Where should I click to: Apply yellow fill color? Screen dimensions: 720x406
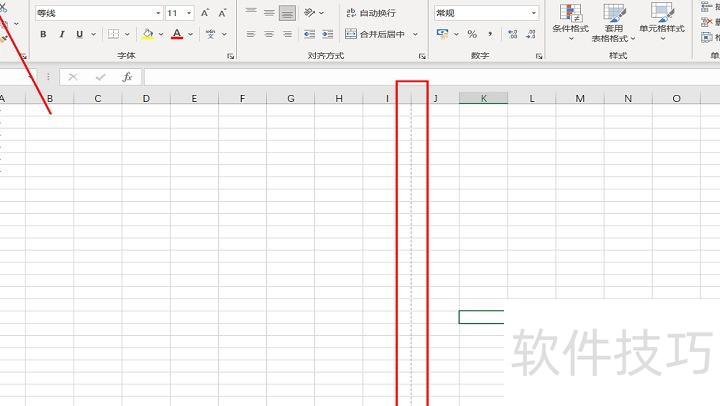148,34
